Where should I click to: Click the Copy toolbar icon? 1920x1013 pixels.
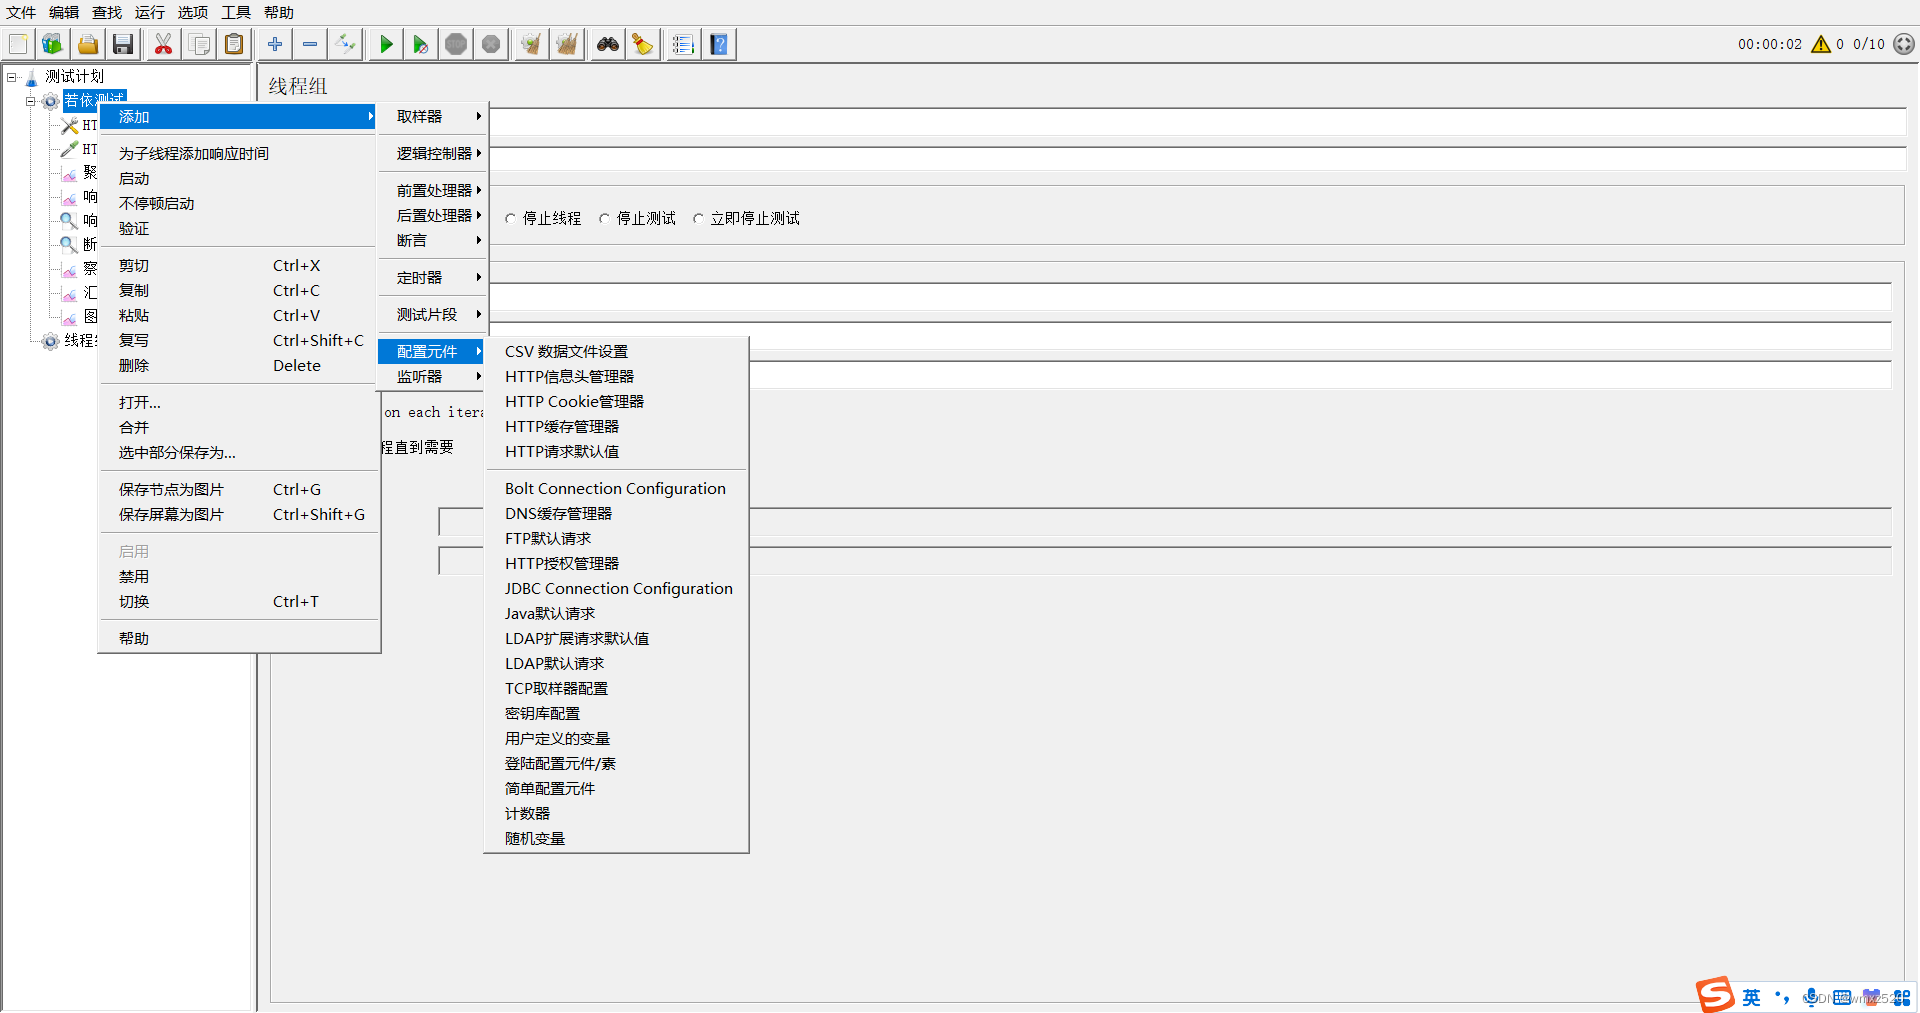click(x=199, y=44)
